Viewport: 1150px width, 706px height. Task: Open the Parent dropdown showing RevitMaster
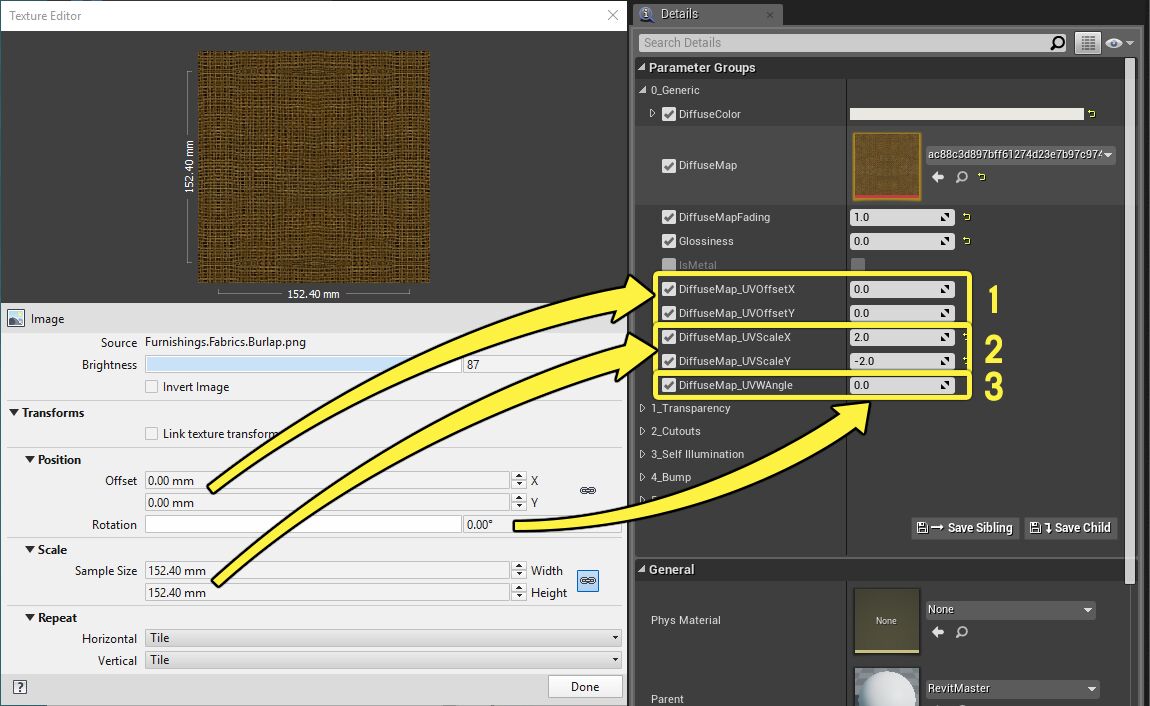point(1011,688)
